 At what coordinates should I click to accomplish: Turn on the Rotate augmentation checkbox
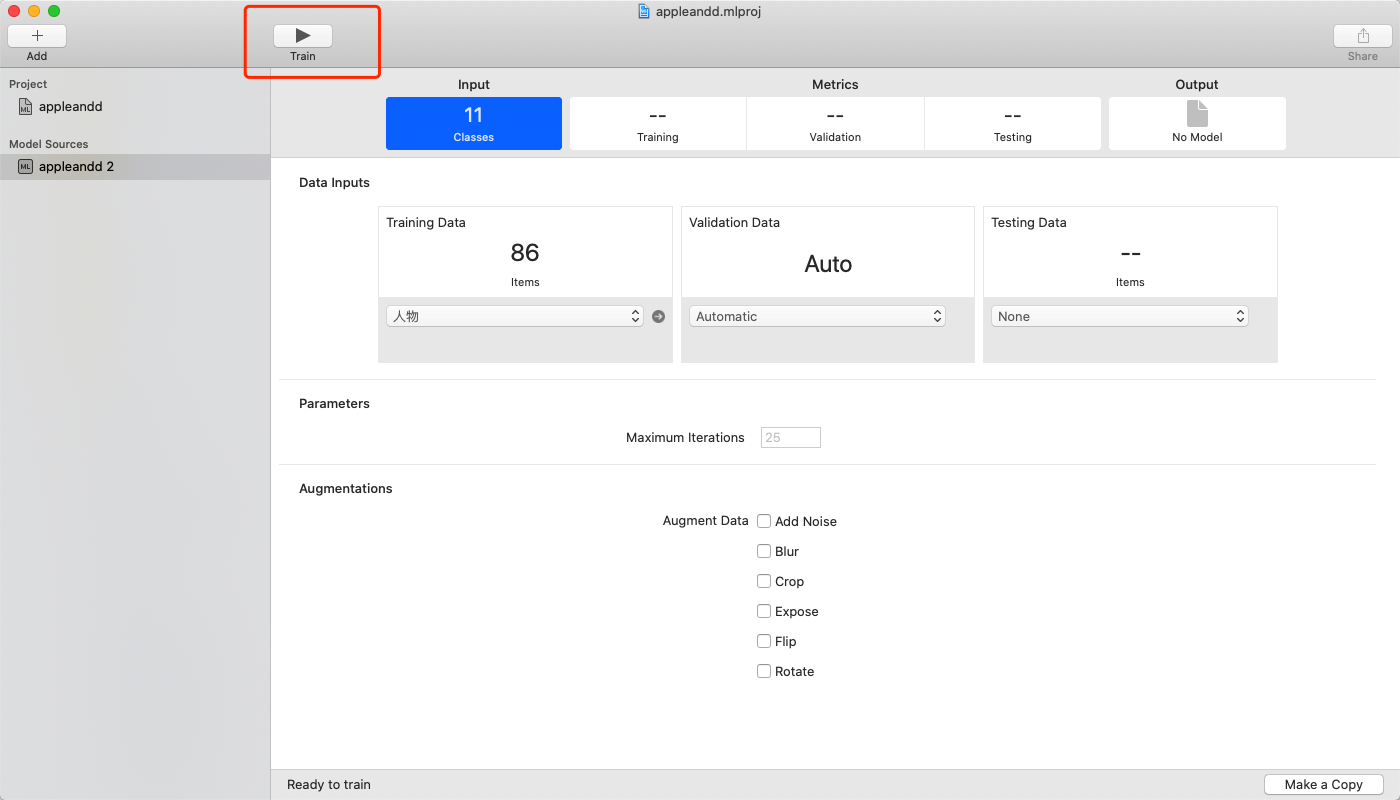point(764,671)
